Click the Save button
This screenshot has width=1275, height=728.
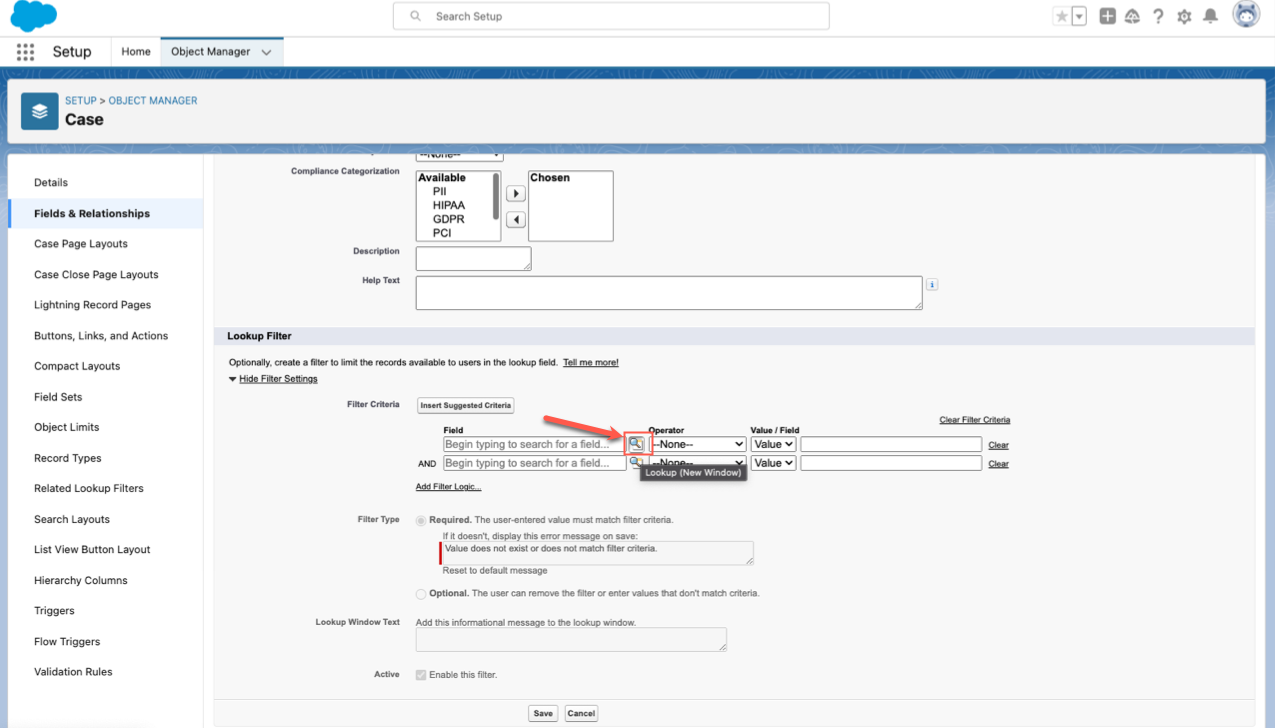coord(543,713)
